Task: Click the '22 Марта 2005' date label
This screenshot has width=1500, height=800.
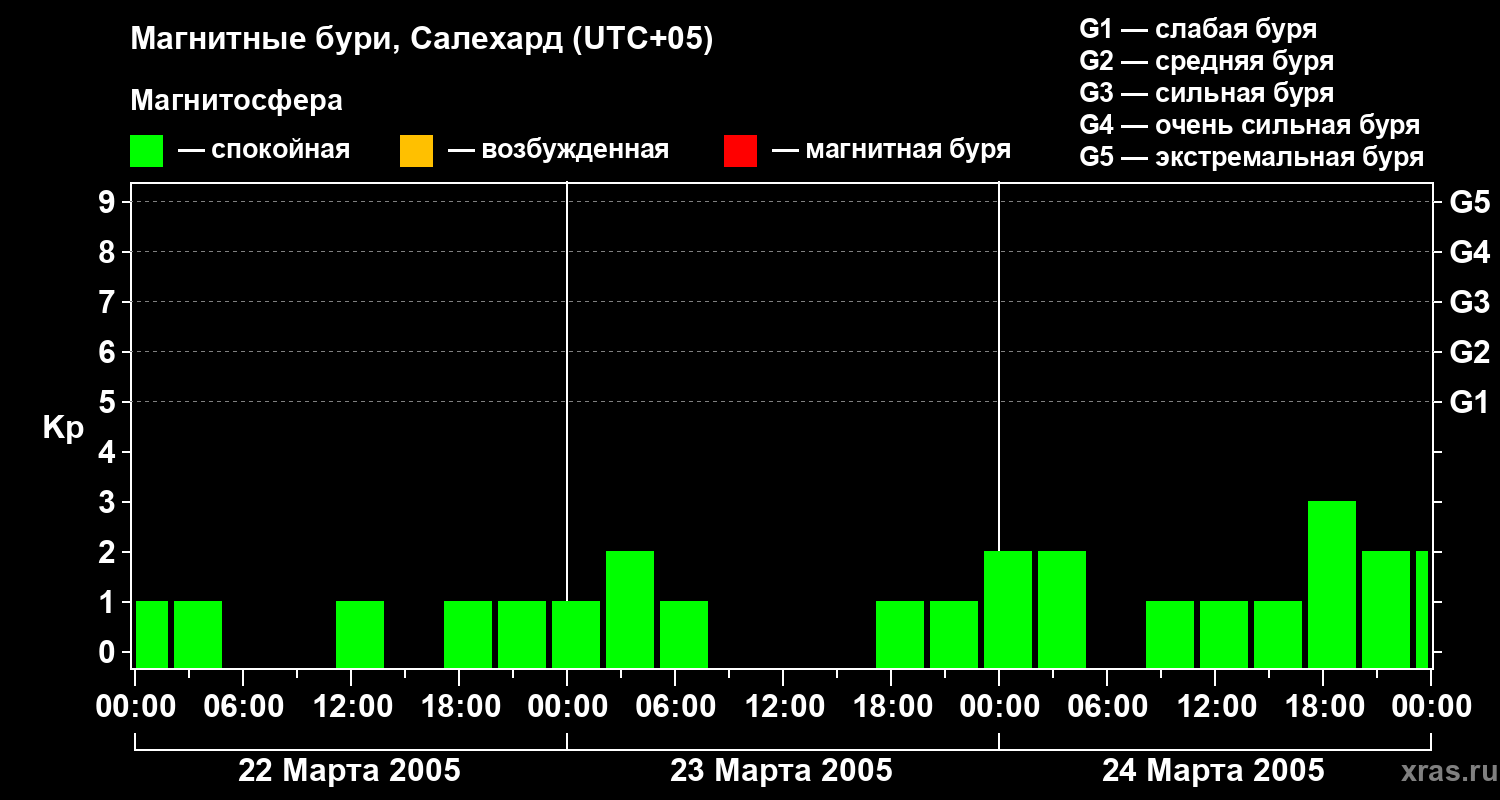Action: click(349, 770)
